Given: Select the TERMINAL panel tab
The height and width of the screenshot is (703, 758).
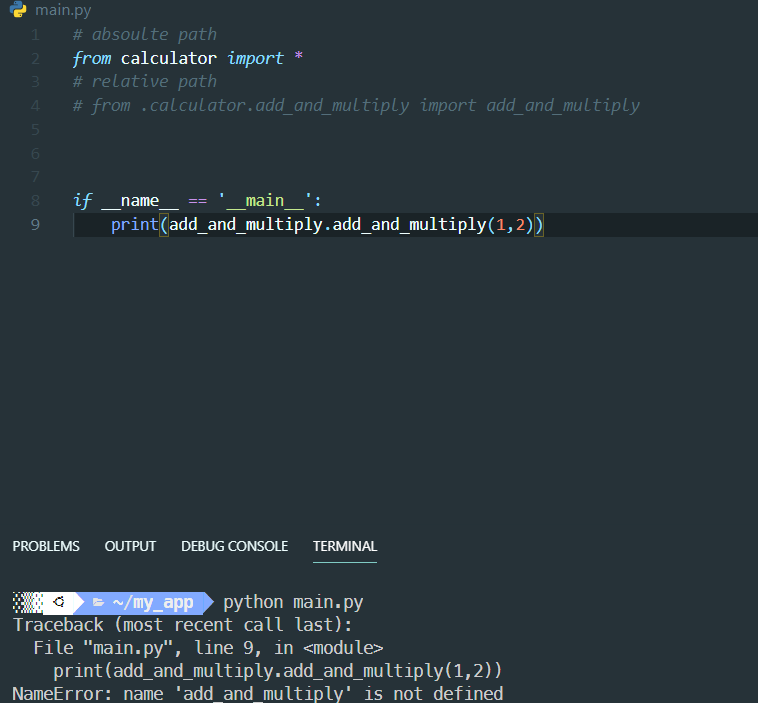Looking at the screenshot, I should coord(345,546).
